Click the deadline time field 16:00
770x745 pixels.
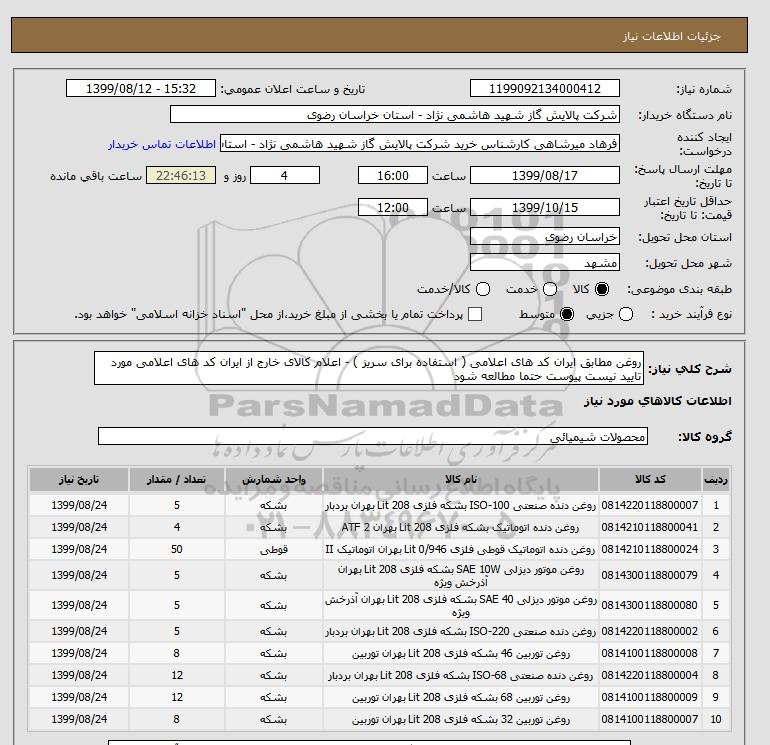pyautogui.click(x=393, y=175)
